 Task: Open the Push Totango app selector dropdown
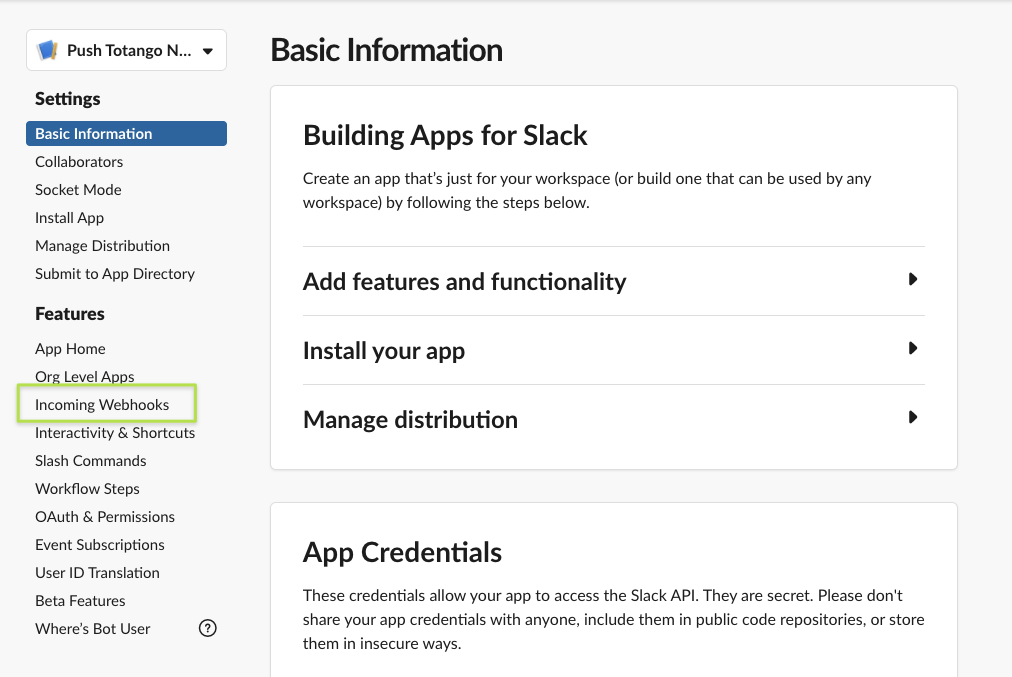126,50
